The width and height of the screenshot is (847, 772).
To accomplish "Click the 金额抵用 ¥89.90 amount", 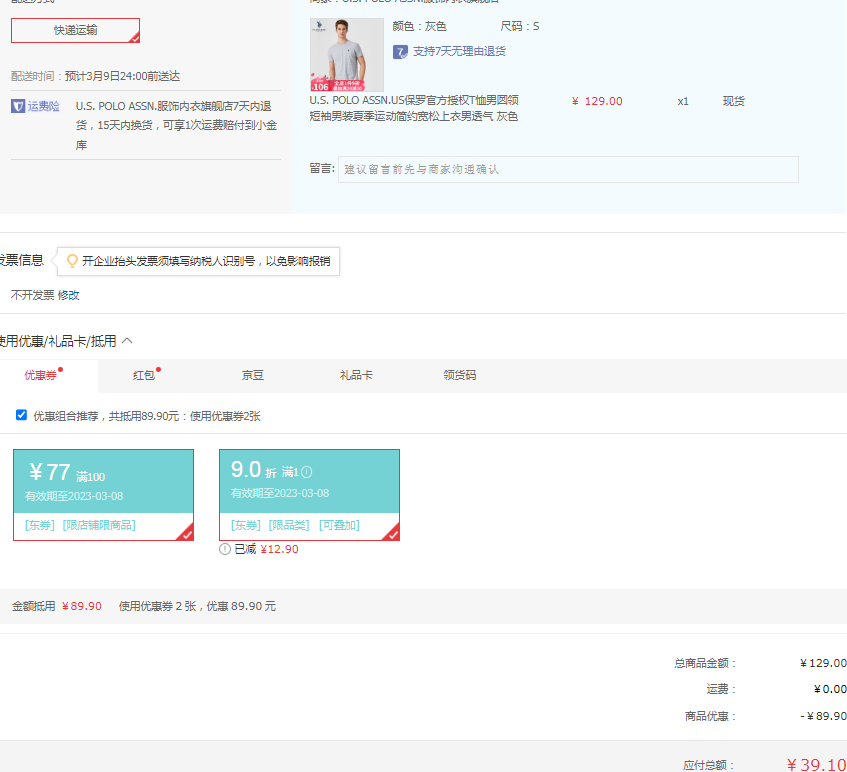I will pyautogui.click(x=82, y=606).
